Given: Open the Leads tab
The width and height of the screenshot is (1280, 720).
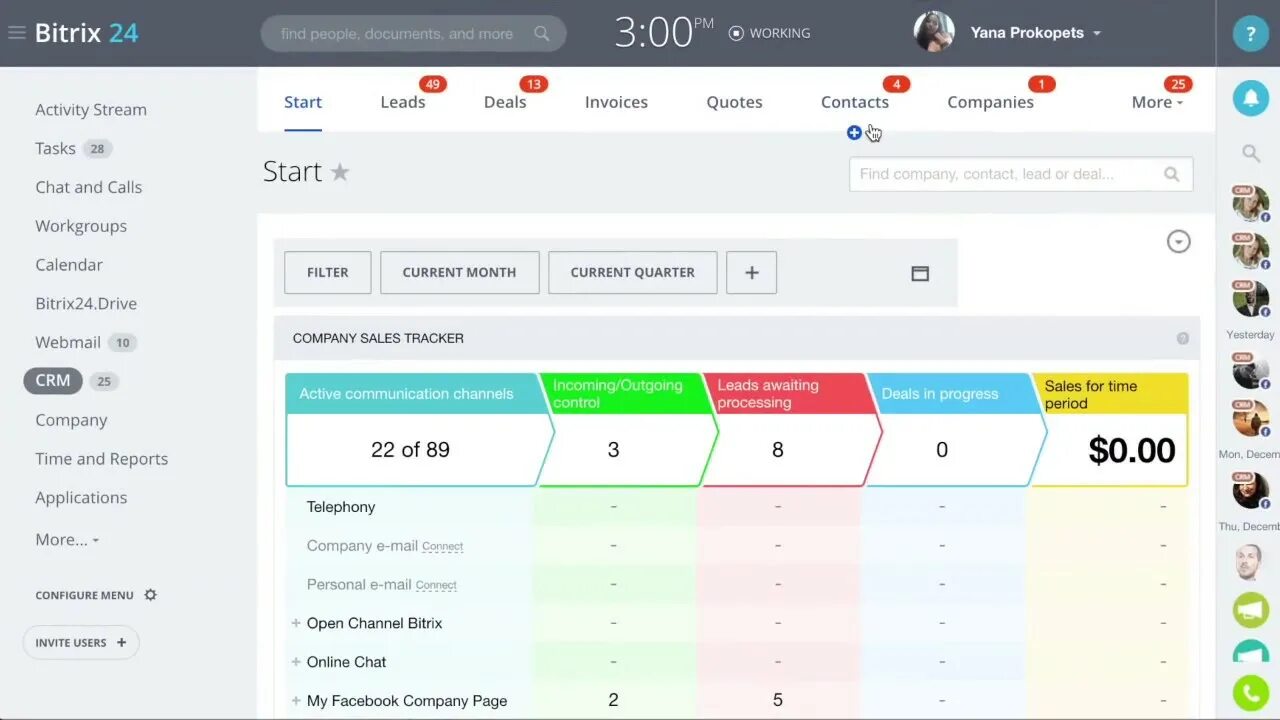Looking at the screenshot, I should (403, 102).
